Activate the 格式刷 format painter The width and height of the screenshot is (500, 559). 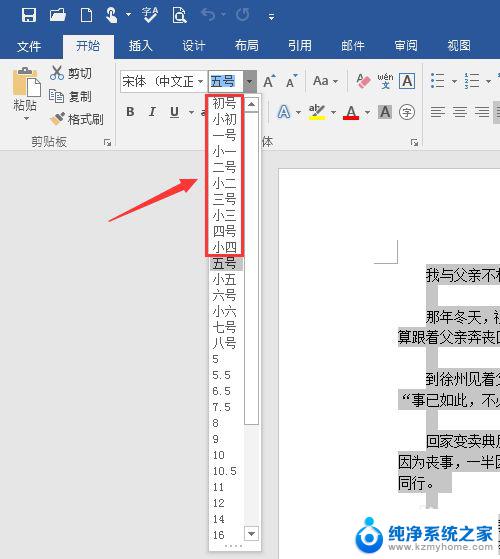(x=77, y=119)
